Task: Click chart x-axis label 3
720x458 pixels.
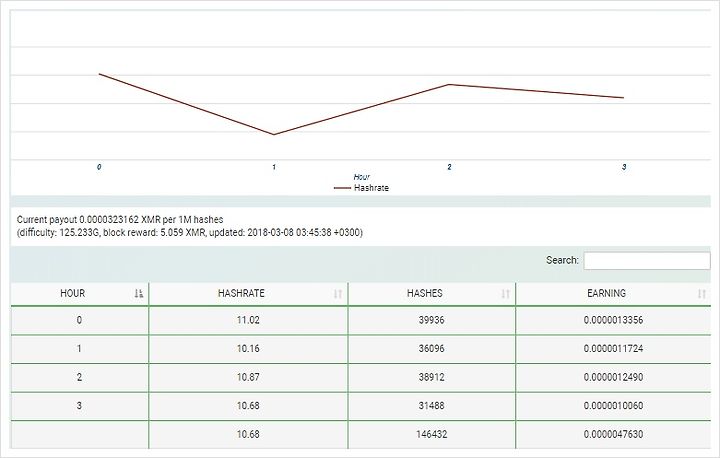Action: (x=624, y=167)
